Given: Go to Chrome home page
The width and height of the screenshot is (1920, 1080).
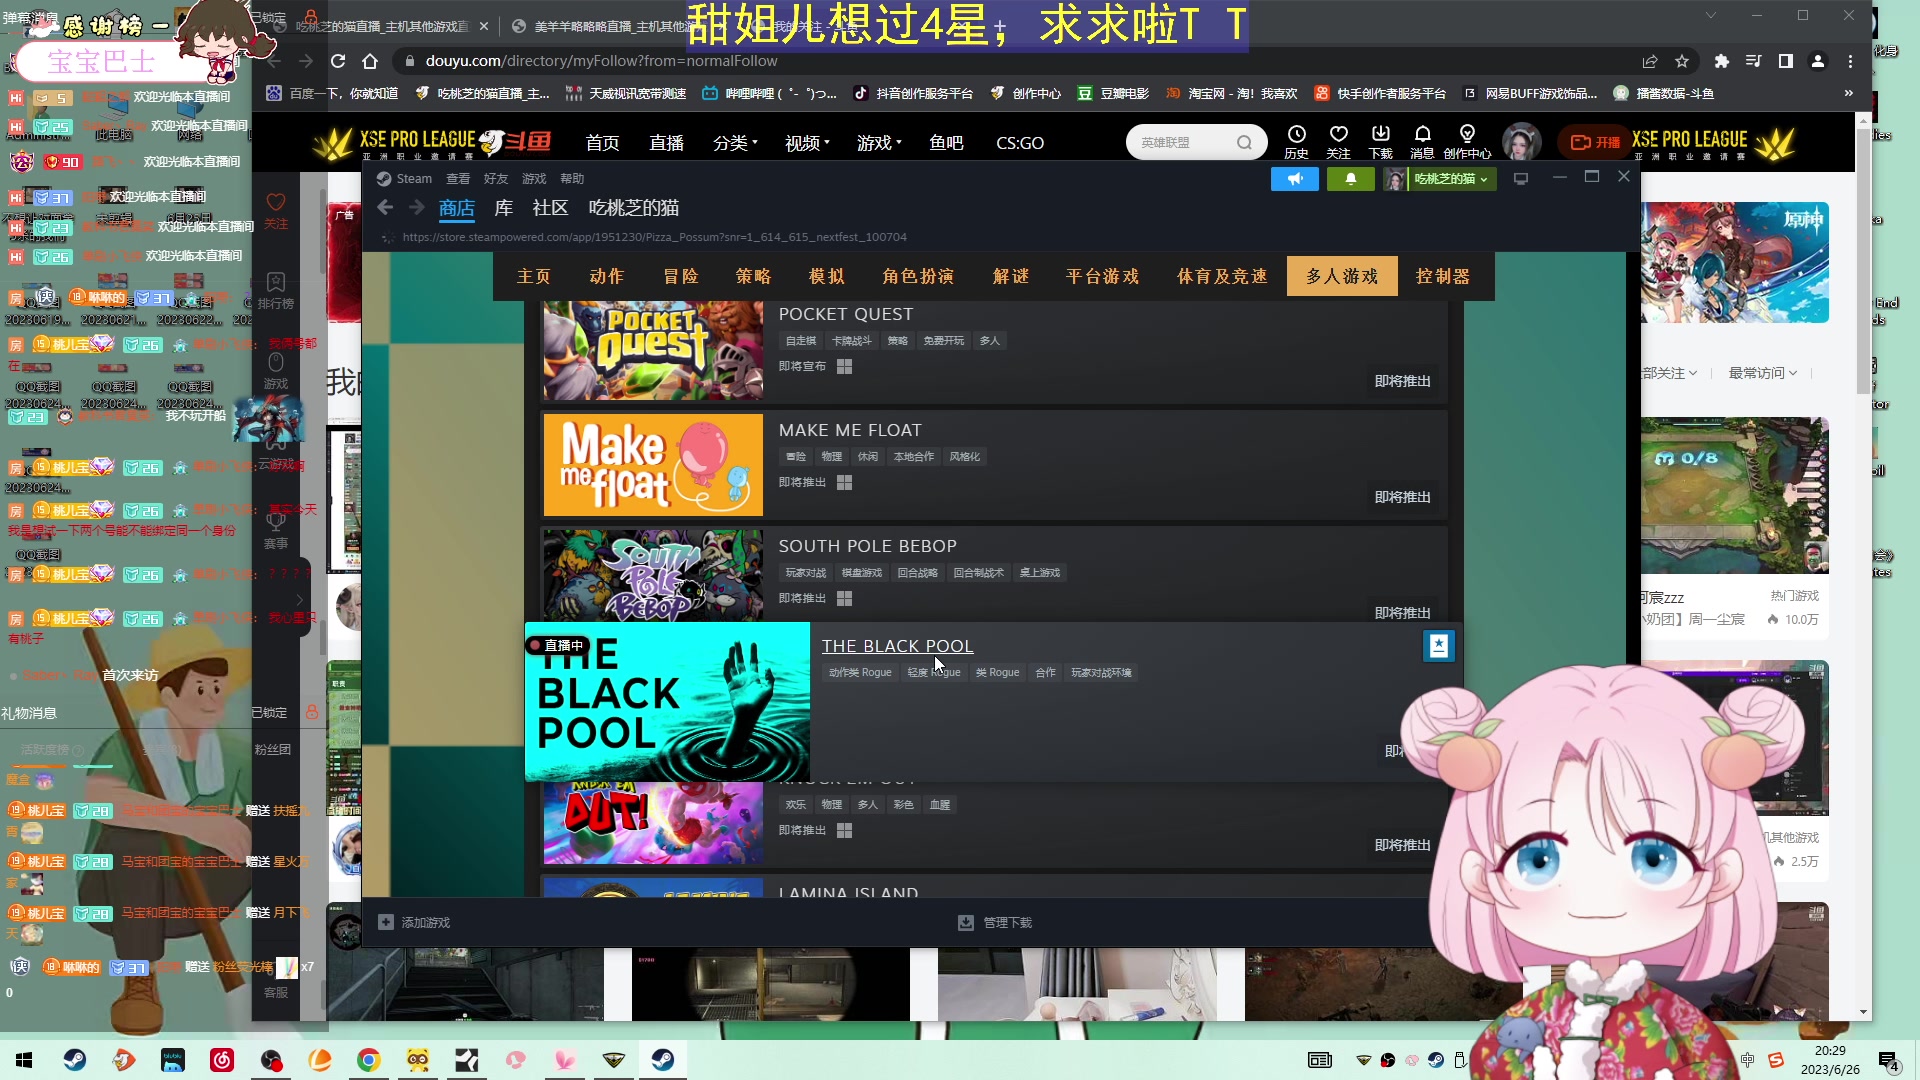Looking at the screenshot, I should coord(370,61).
